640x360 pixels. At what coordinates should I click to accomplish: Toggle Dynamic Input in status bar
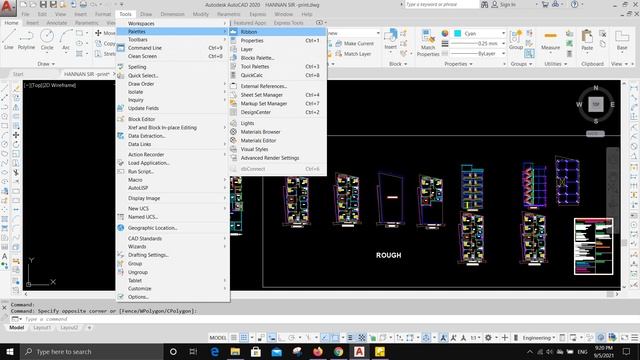click(x=271, y=338)
